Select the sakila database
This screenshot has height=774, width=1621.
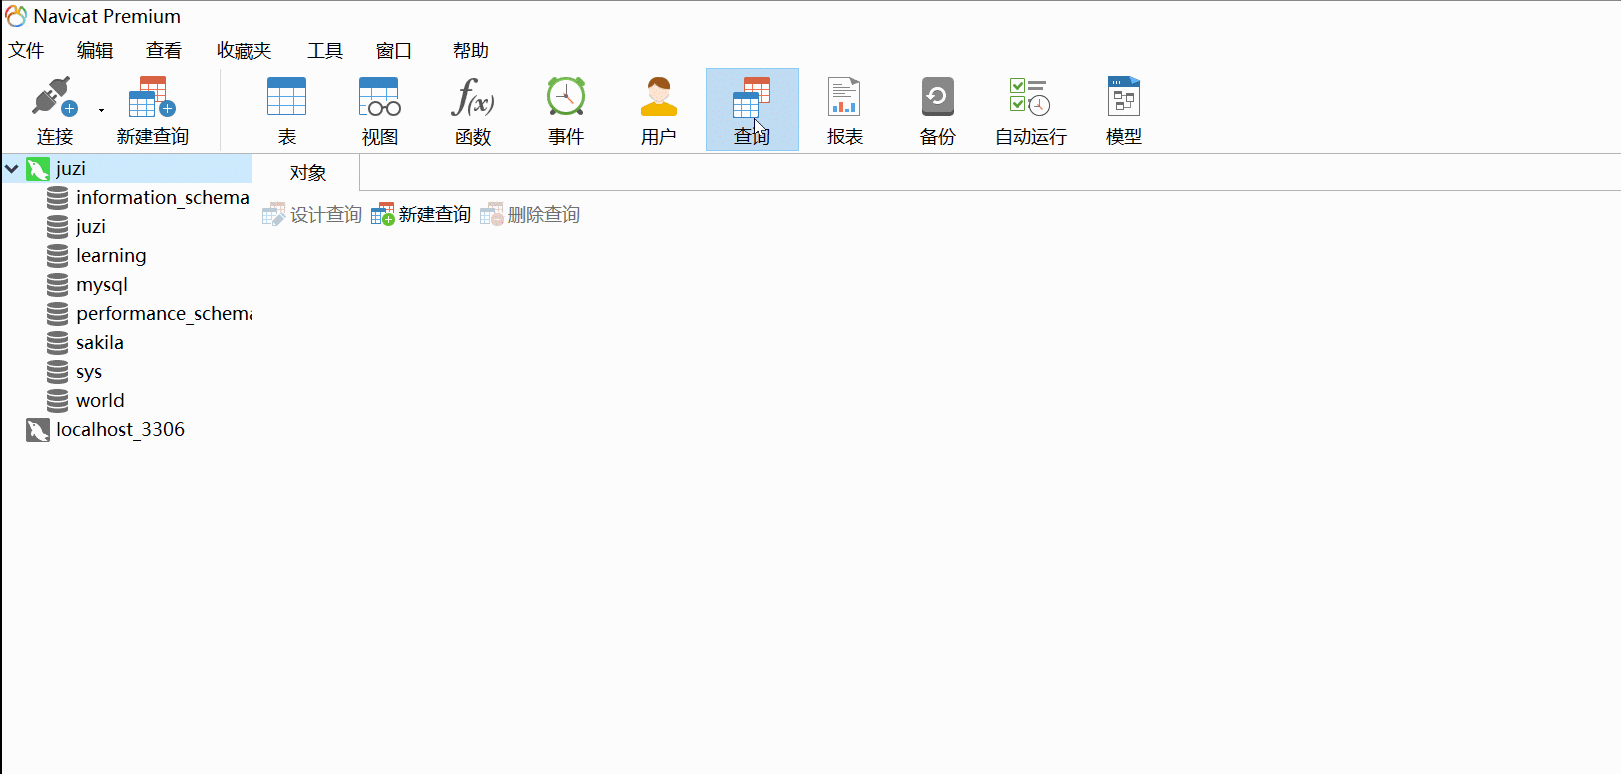pyautogui.click(x=100, y=343)
